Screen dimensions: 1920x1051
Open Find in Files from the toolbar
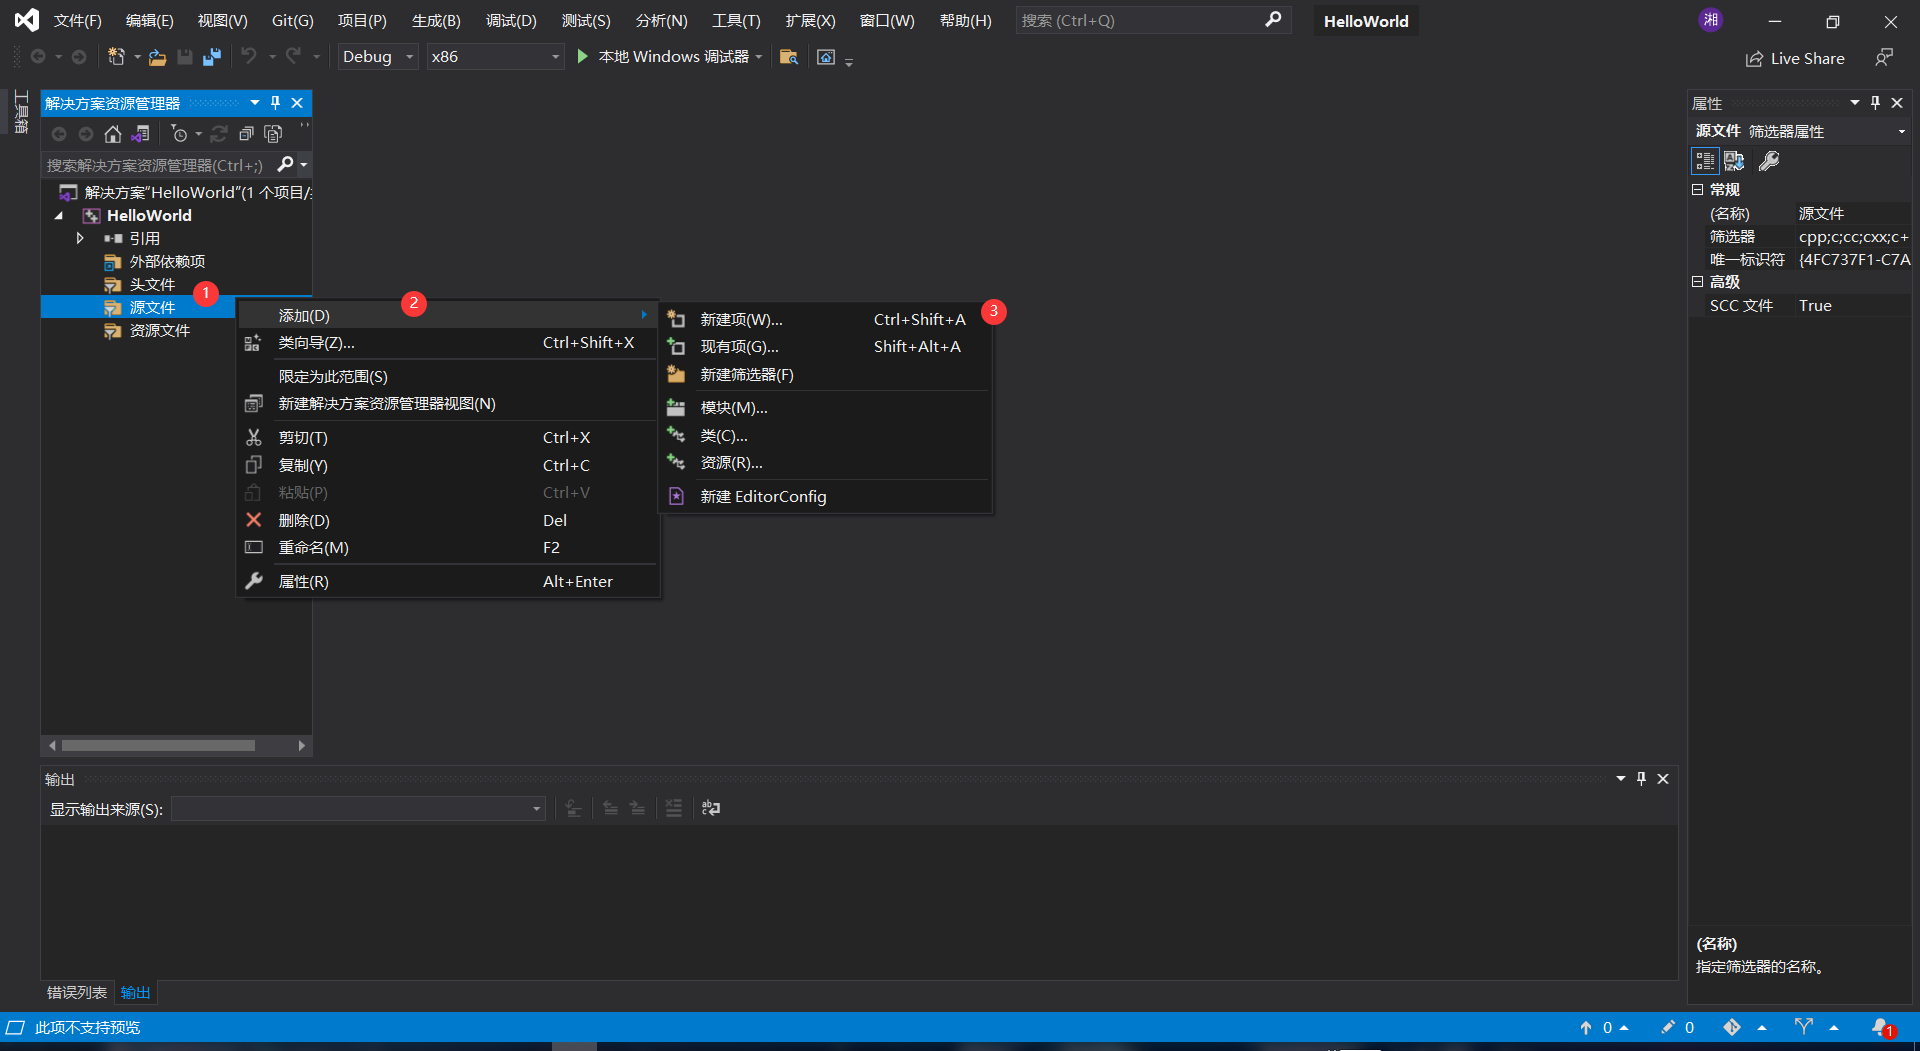point(789,57)
